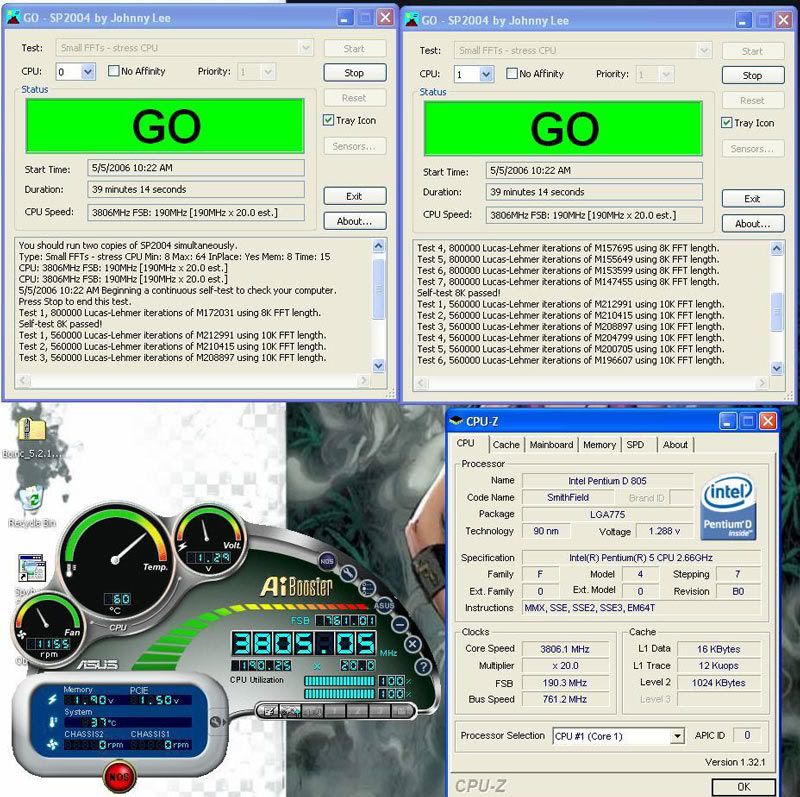Image resolution: width=800 pixels, height=797 pixels.
Task: Open the Spybot shortcut desktop icon
Action: tap(32, 568)
